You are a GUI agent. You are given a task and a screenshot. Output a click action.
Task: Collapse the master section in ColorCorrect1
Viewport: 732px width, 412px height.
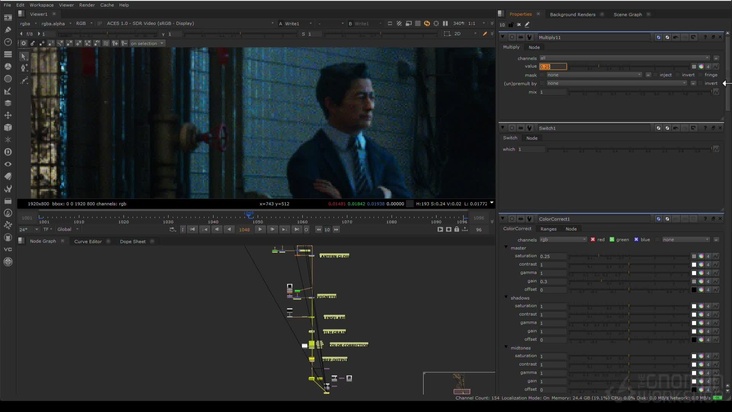pos(506,248)
